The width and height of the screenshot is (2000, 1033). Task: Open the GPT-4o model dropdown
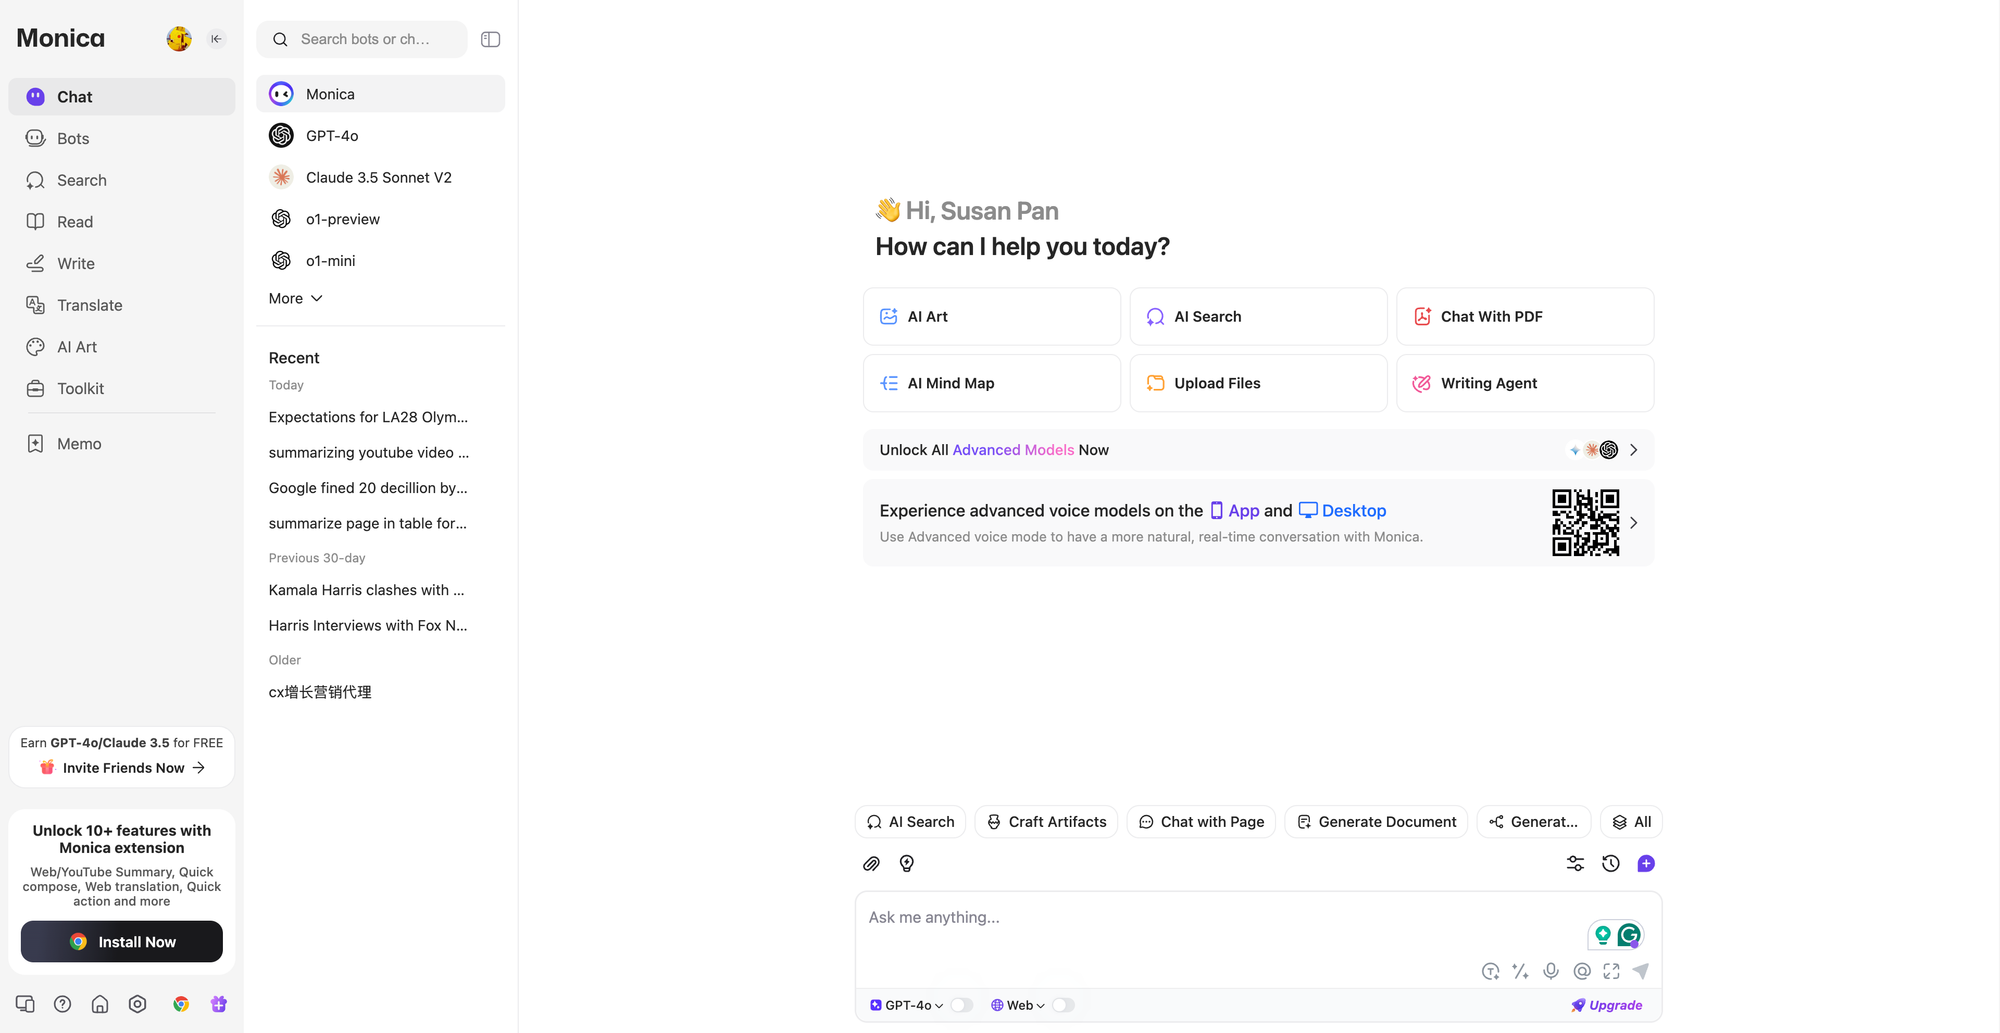(907, 1005)
